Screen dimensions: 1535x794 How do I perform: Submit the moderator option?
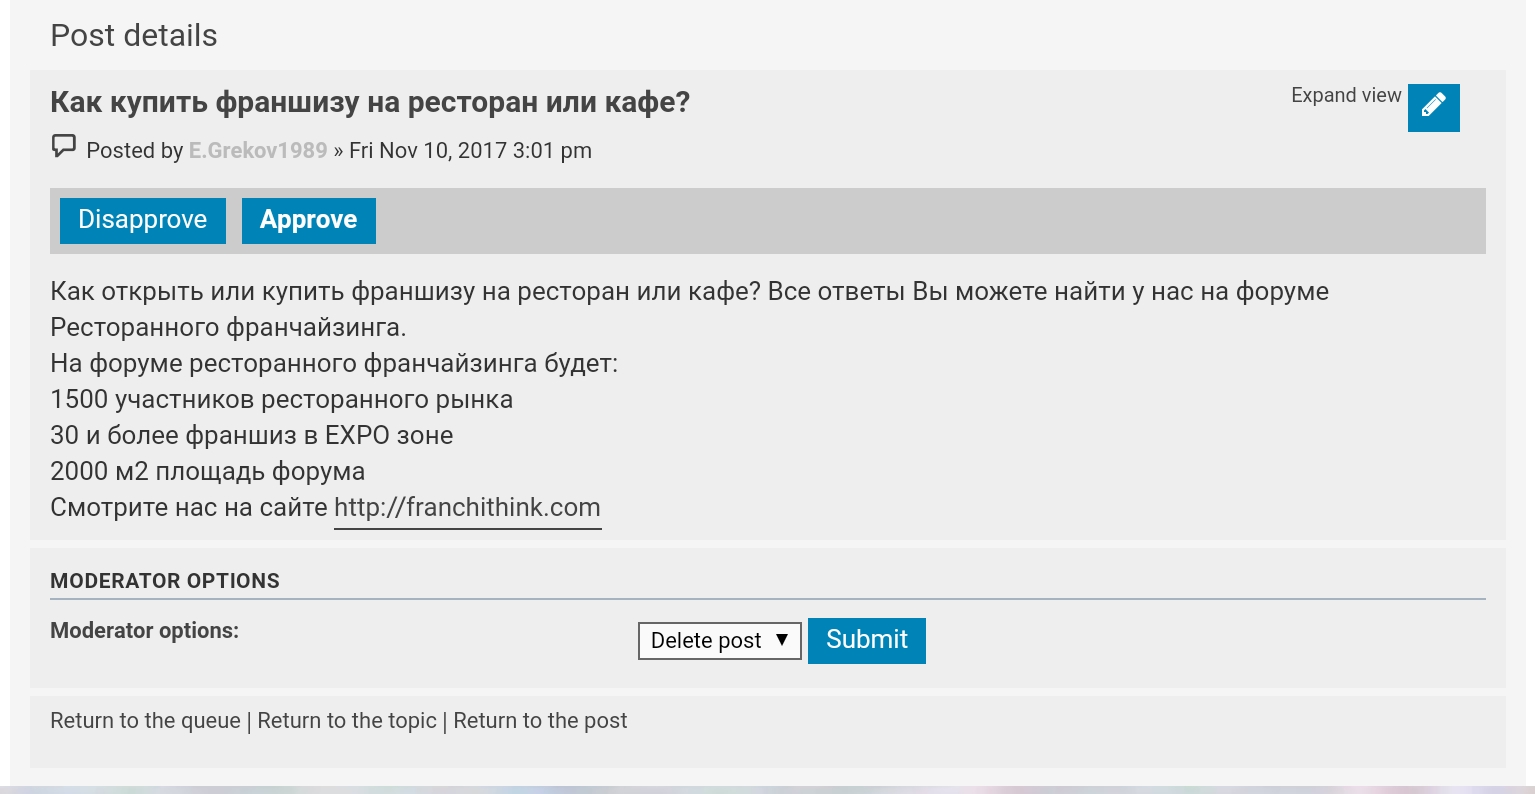[x=867, y=640]
